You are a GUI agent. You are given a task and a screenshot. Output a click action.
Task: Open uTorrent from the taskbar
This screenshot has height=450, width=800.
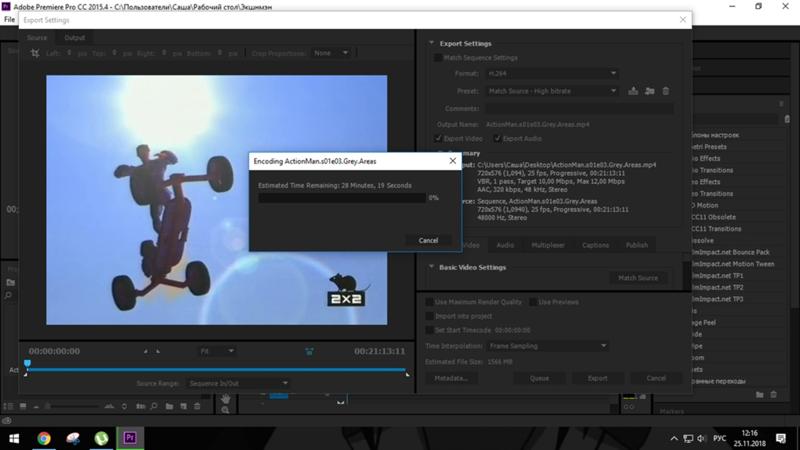coord(101,438)
